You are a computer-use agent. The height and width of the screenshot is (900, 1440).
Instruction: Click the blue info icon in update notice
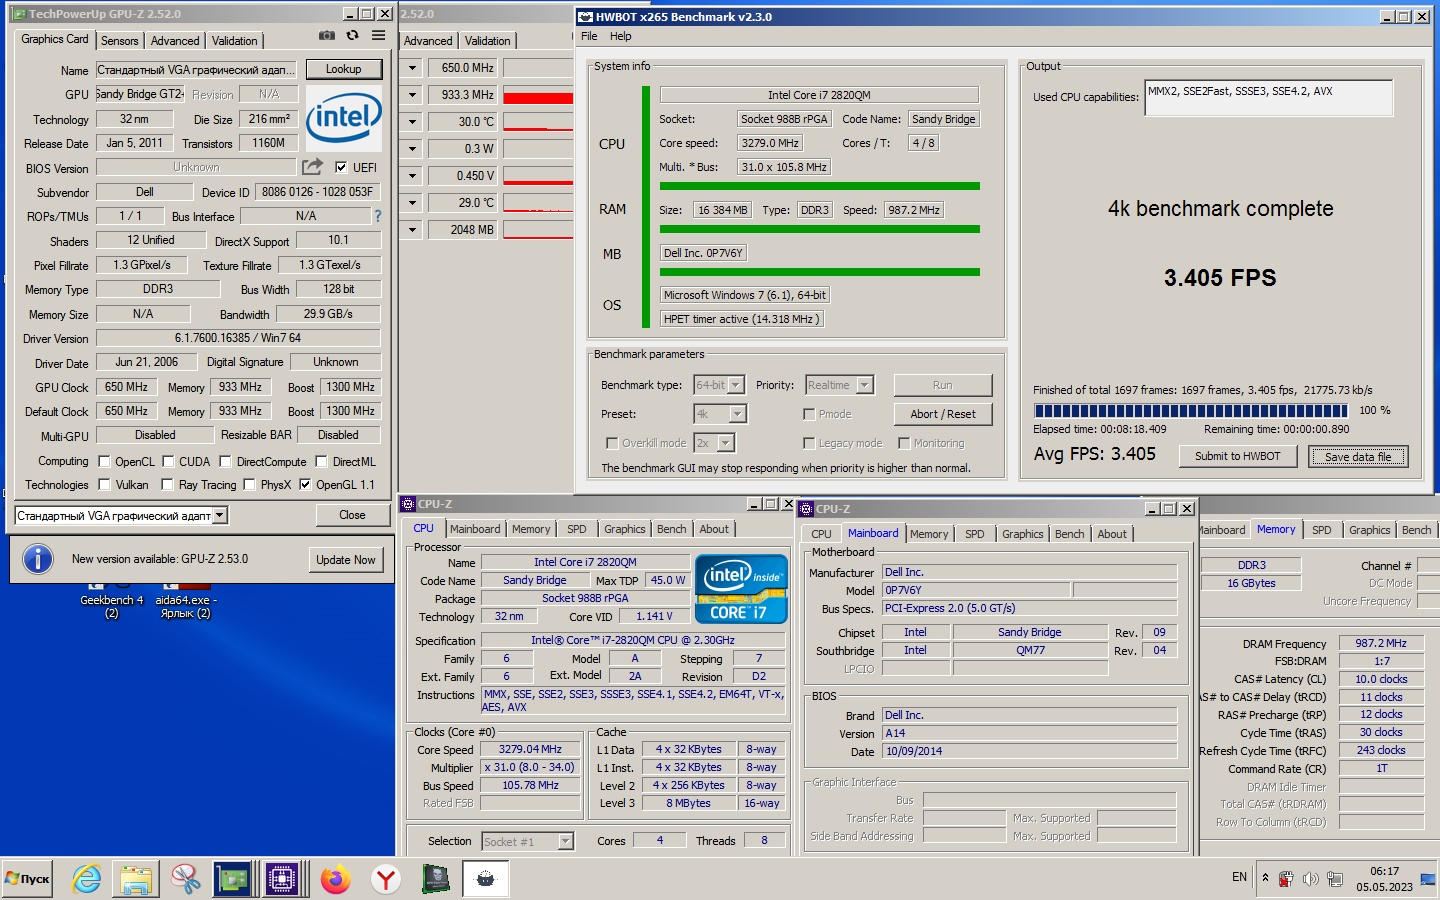[38, 559]
